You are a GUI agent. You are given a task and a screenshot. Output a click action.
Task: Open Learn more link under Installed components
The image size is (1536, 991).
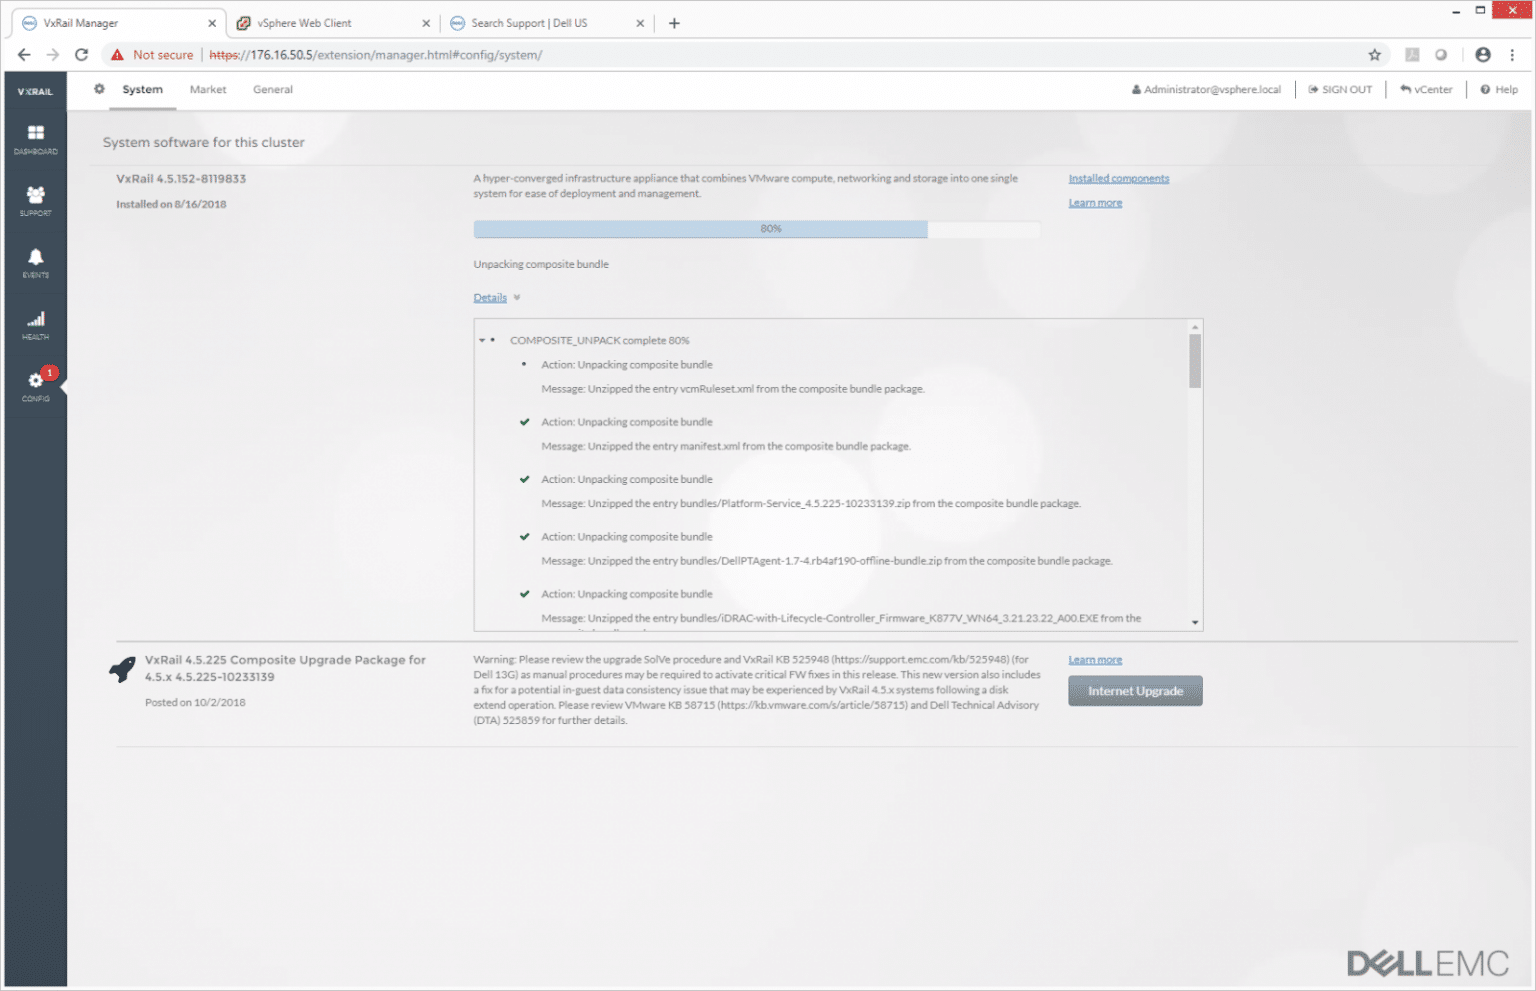[1095, 202]
